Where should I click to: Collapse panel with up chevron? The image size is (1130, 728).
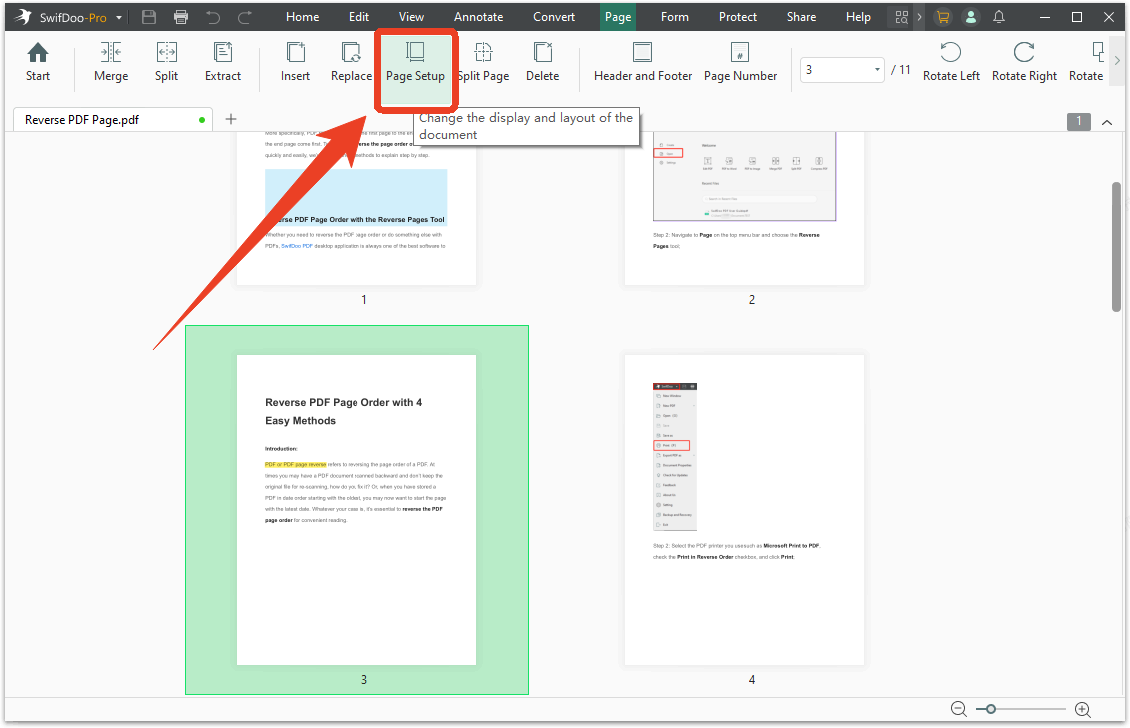click(x=1107, y=123)
